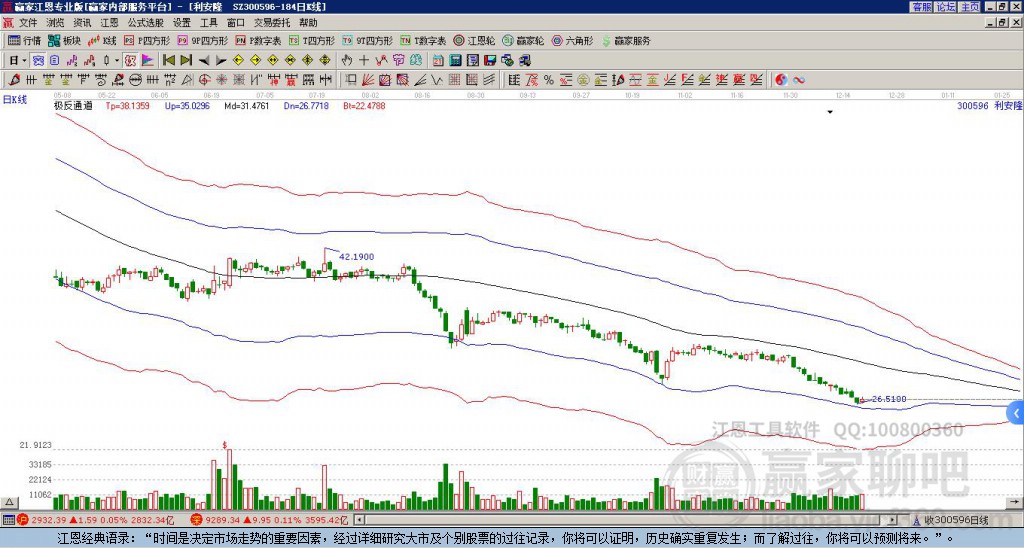Screen dimensions: 1024x548
Task: Select the hand pan tool
Action: point(347,61)
